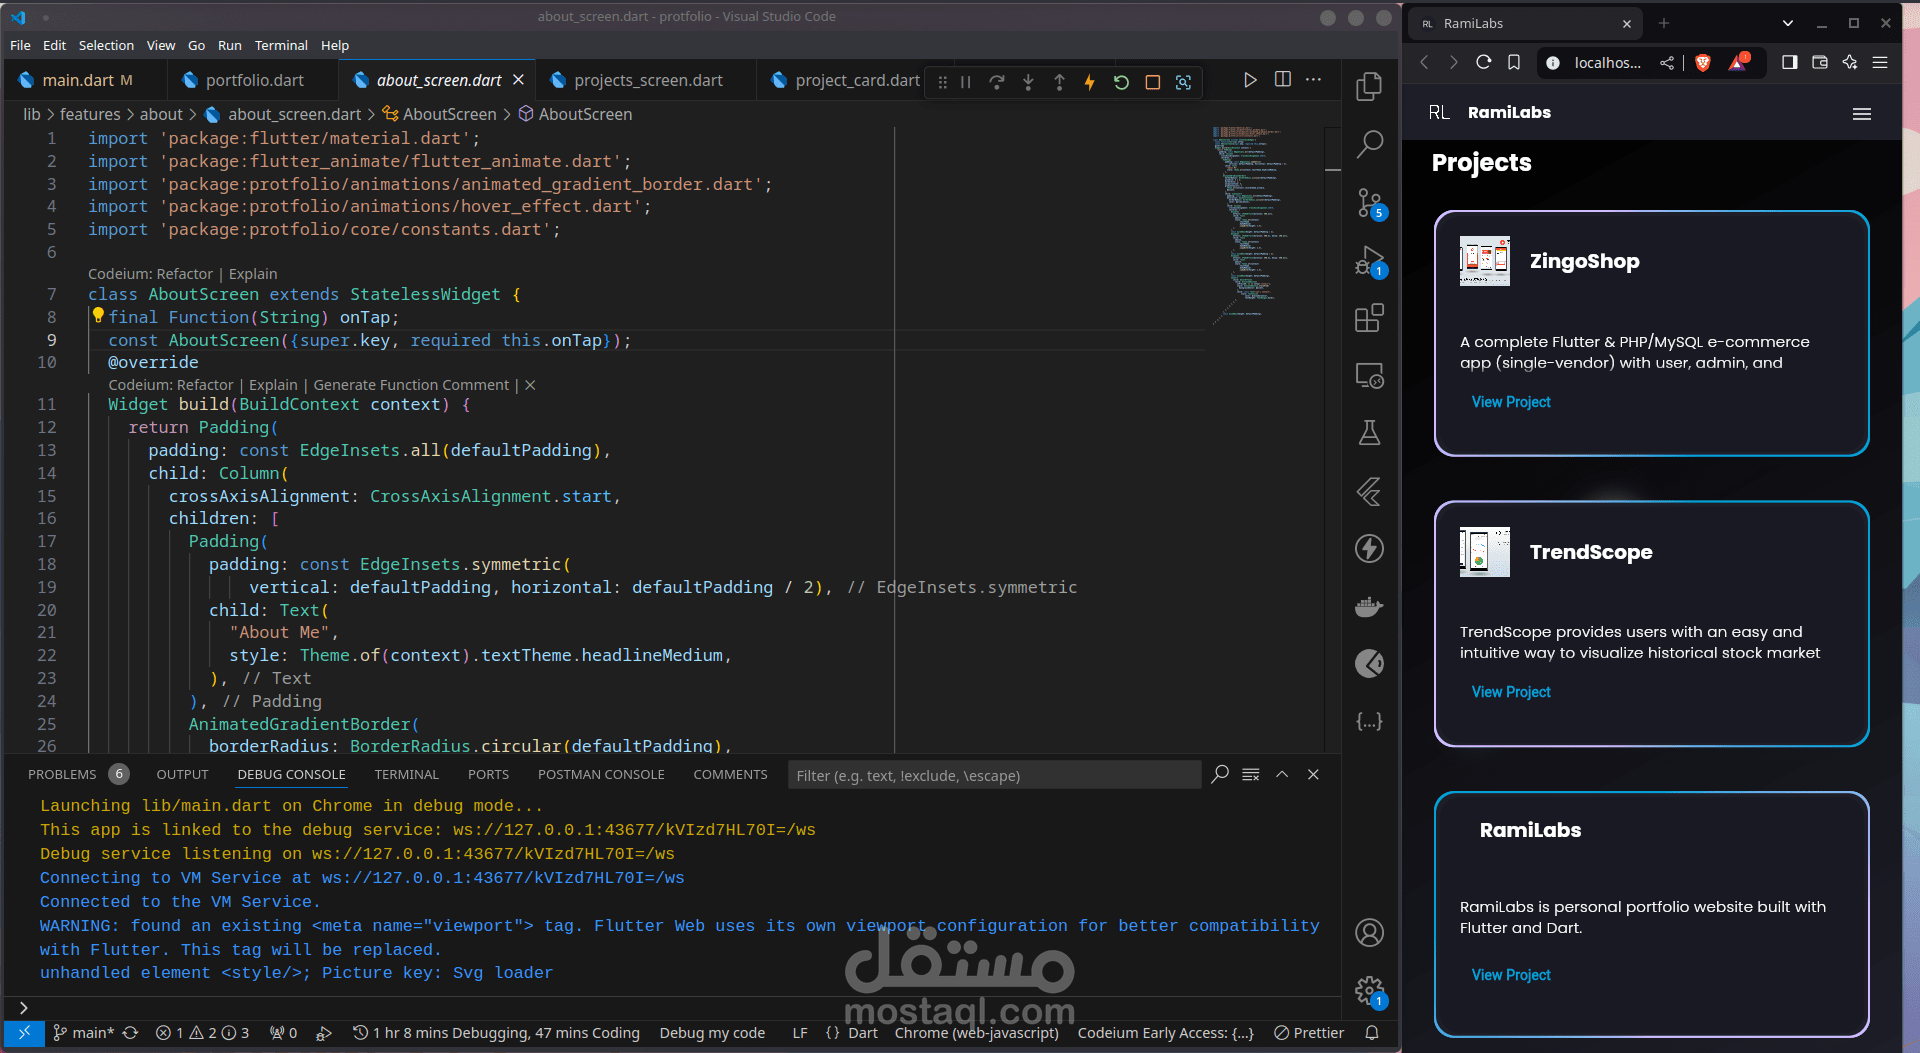The height and width of the screenshot is (1053, 1920).
Task: Close the bottom panel
Action: click(x=1313, y=775)
